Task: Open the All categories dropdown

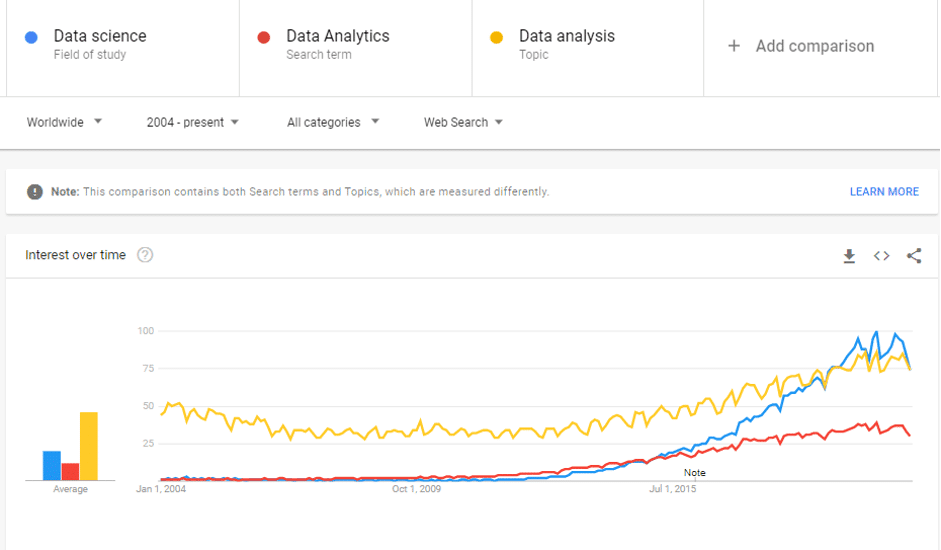Action: 333,122
